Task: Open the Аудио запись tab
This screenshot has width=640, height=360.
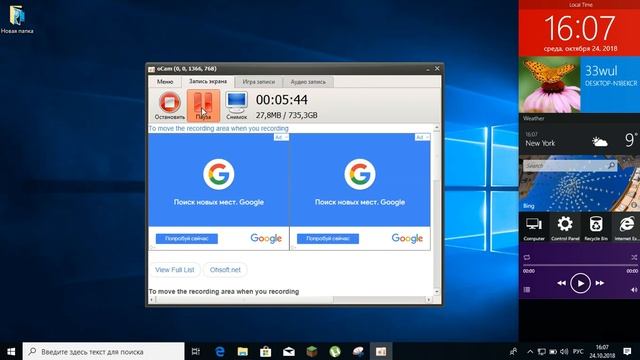Action: pos(308,82)
